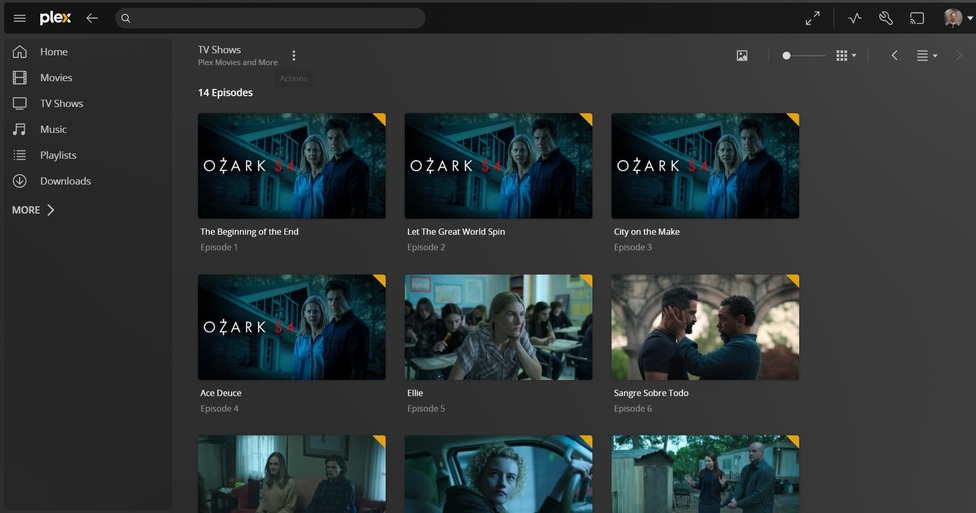Go back using the top-bar arrow
Image resolution: width=976 pixels, height=513 pixels.
(92, 18)
